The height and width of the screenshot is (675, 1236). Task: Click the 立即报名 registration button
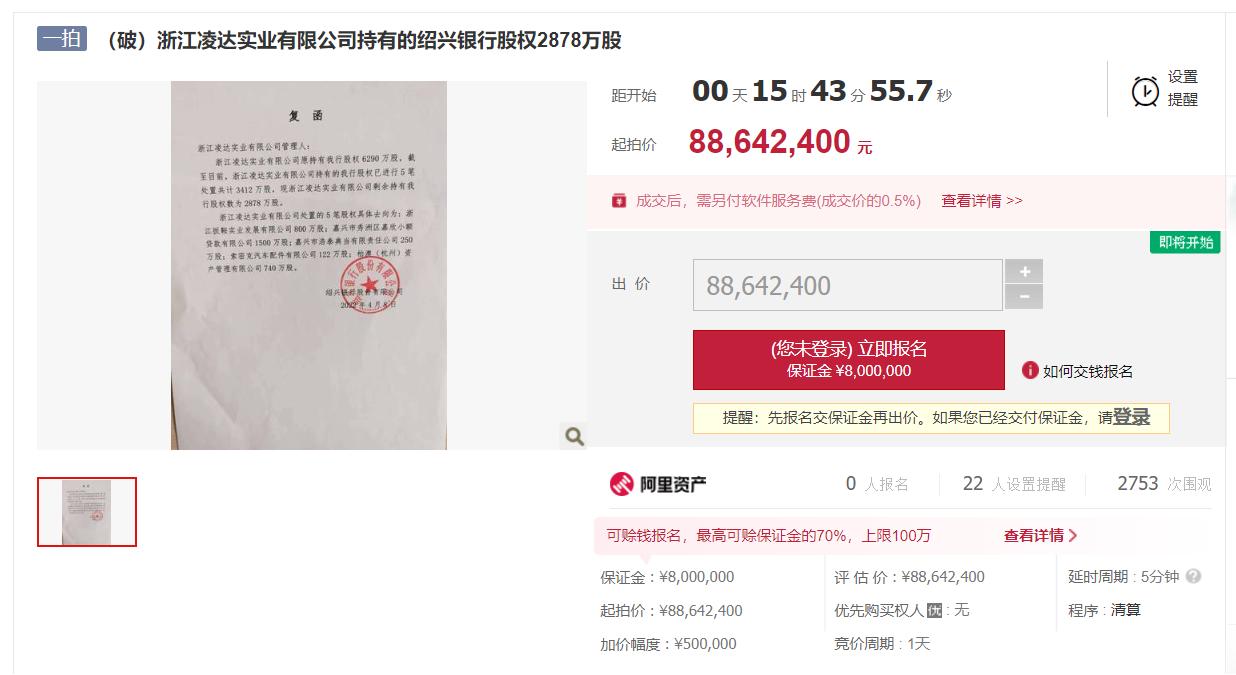pos(848,360)
